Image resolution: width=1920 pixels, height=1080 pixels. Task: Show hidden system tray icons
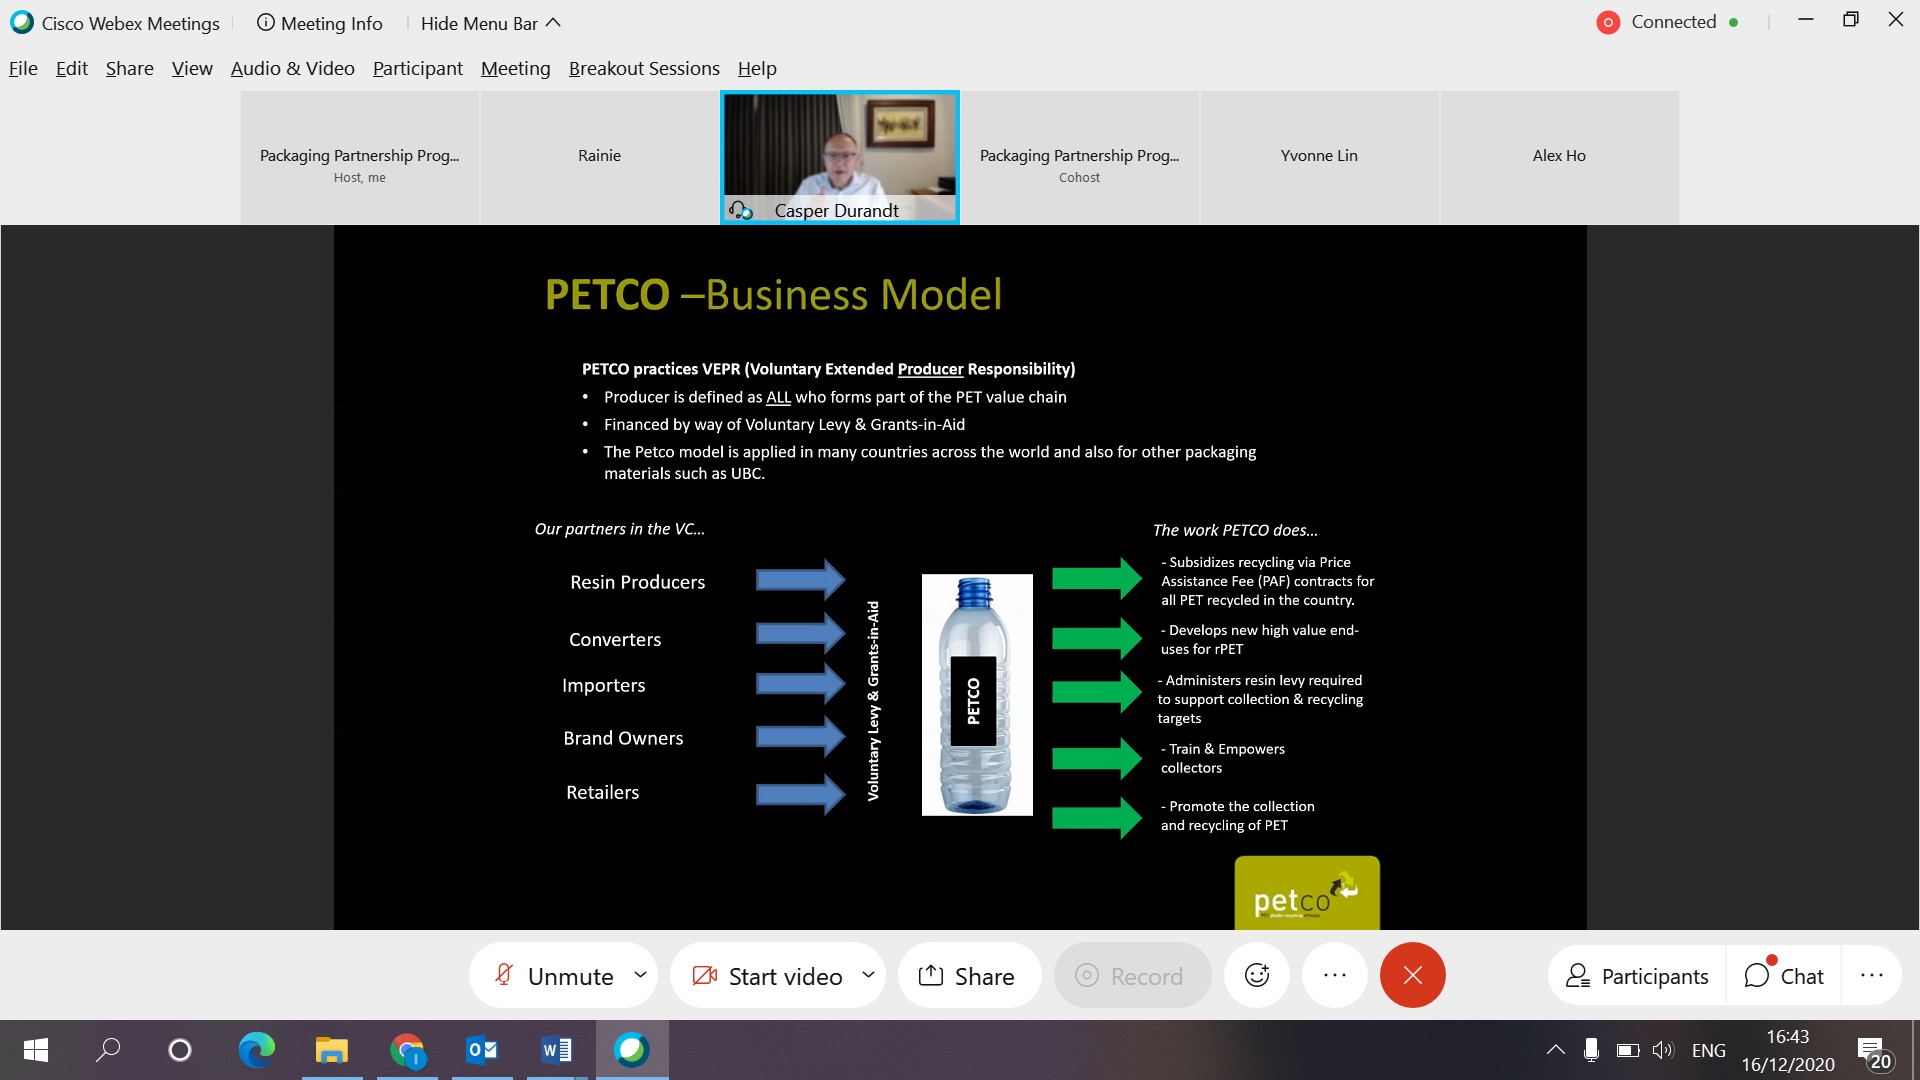pos(1556,1050)
